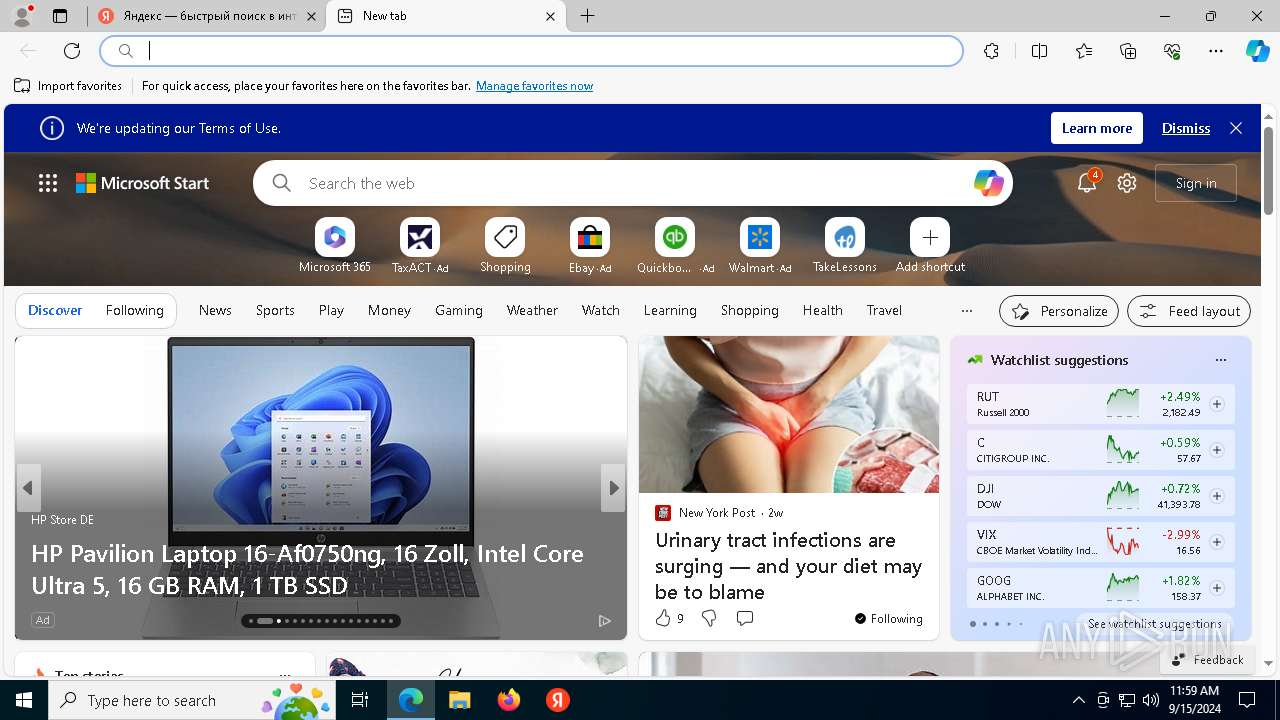Click Learn more on Terms banner

tap(1097, 128)
